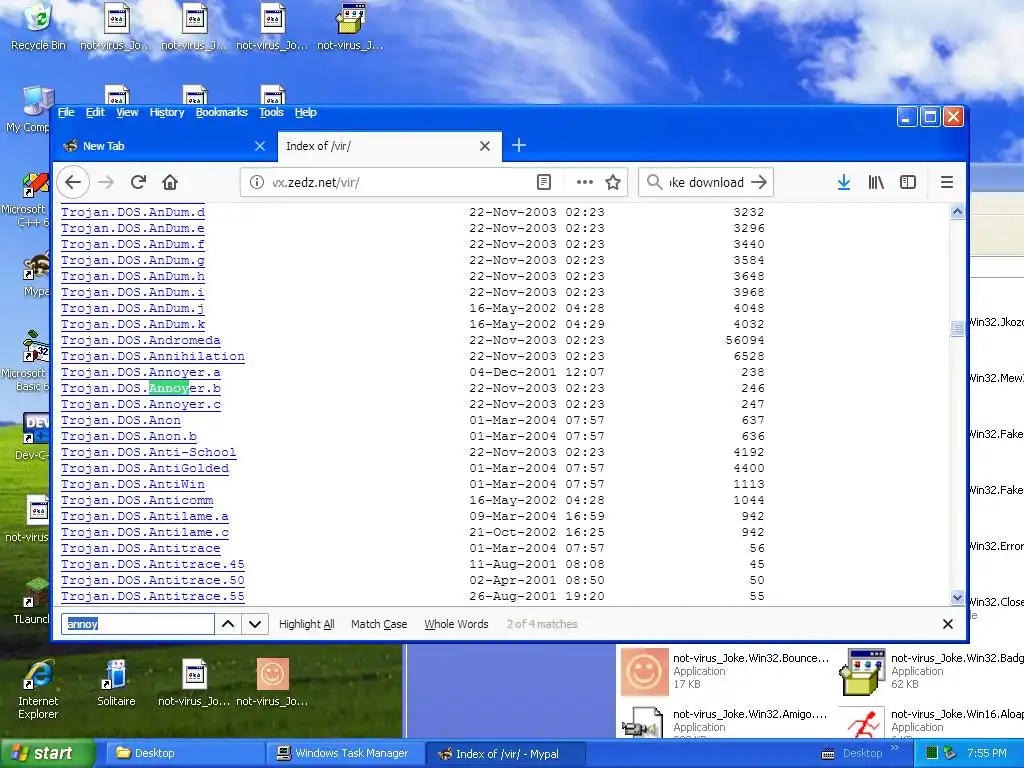Screen dimensions: 1024x768
Task: Open Trojan.DOS.Anticomm link
Action: tap(136, 500)
